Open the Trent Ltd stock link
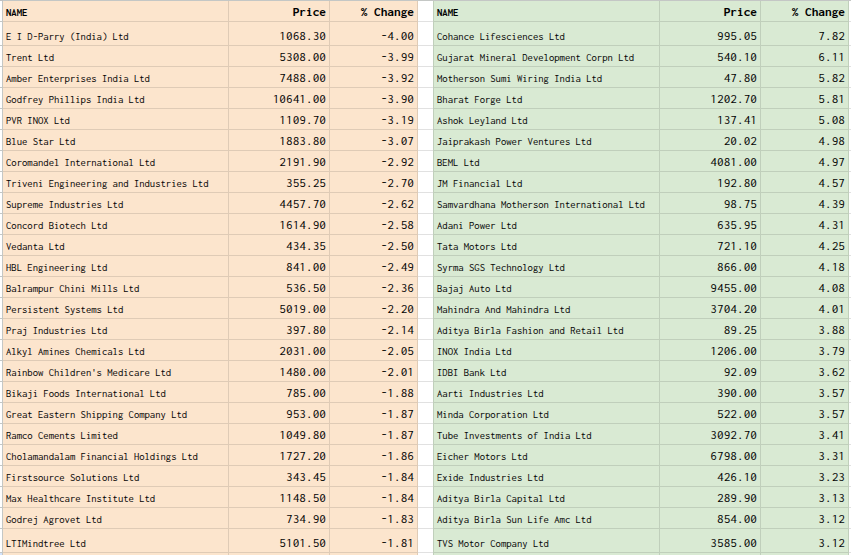This screenshot has height=555, width=851. click(x=30, y=58)
